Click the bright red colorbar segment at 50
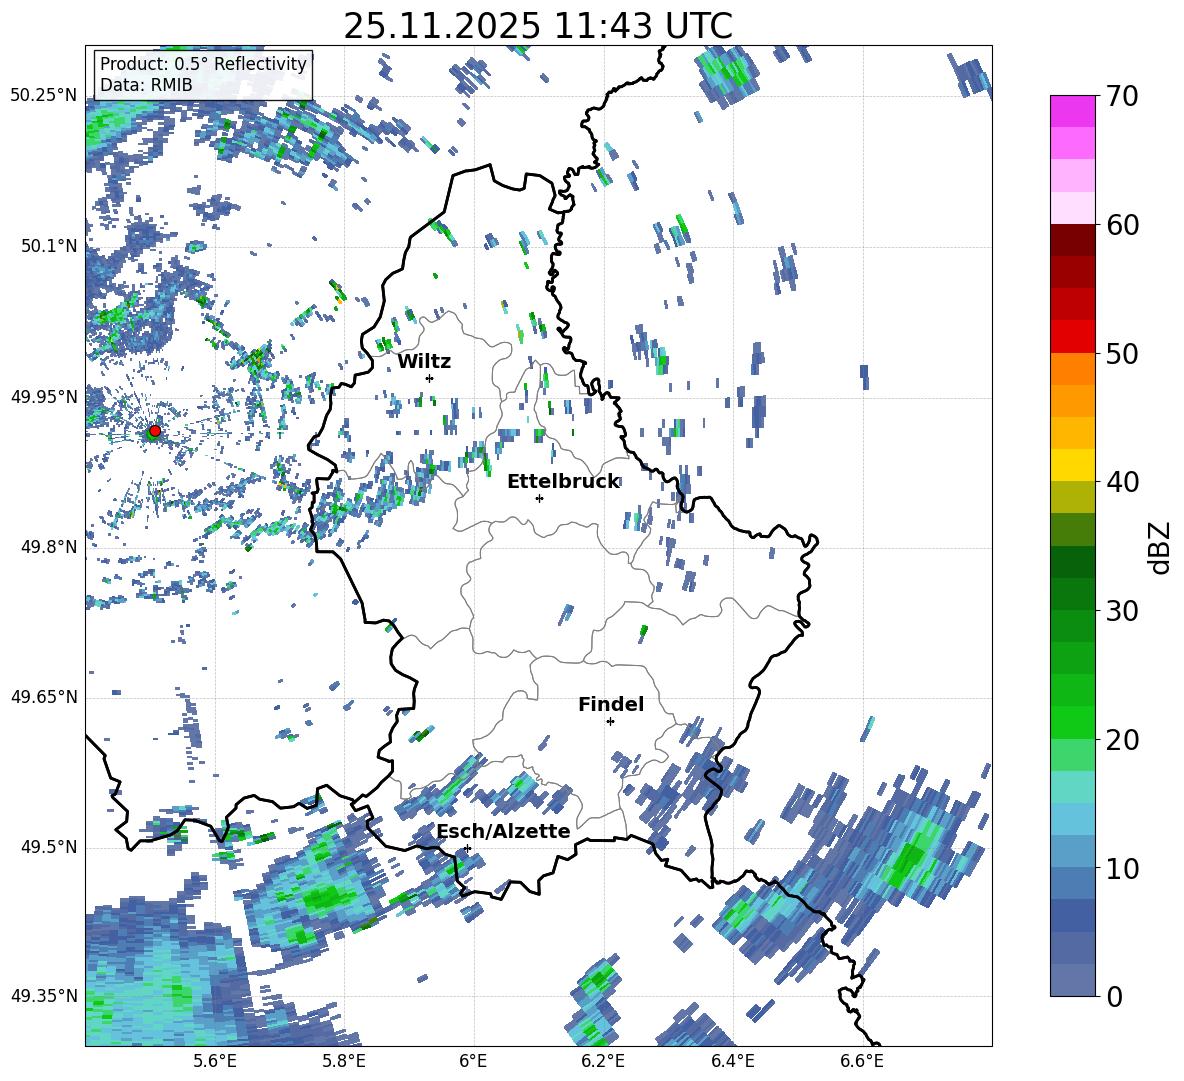The height and width of the screenshot is (1081, 1184). tap(1072, 337)
